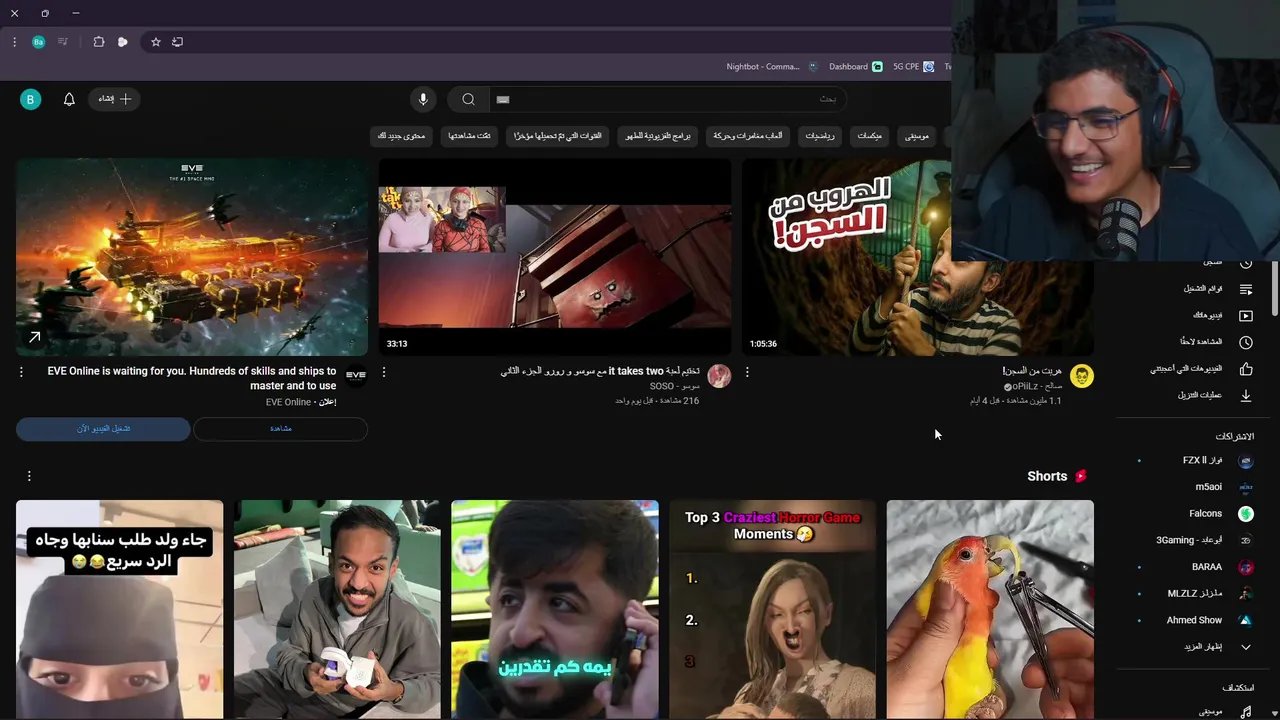
Task: Open EVE Online spaceship ad thumbnail
Action: click(192, 257)
